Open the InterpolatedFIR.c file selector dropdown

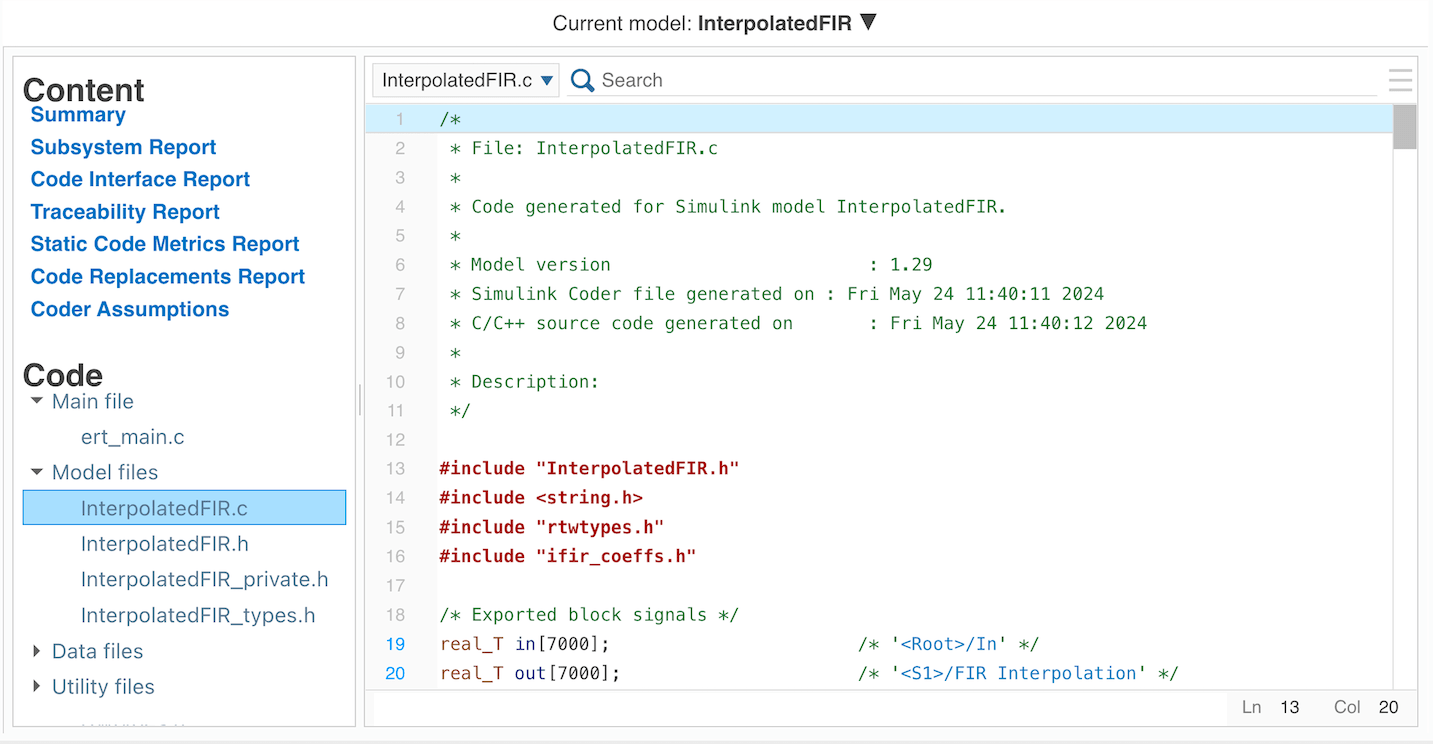pyautogui.click(x=466, y=81)
